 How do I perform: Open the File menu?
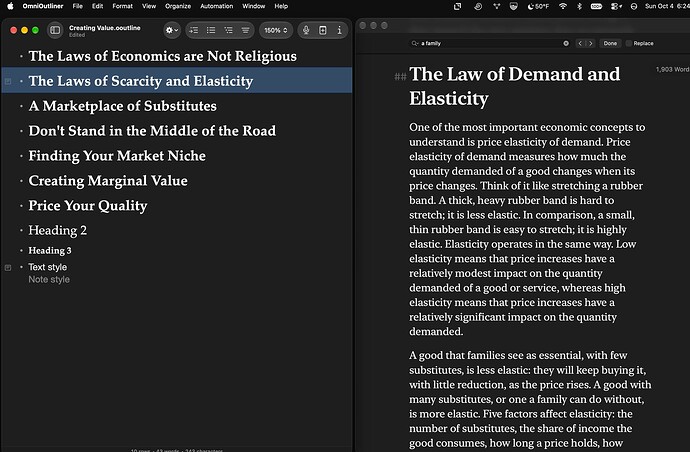[77, 6]
